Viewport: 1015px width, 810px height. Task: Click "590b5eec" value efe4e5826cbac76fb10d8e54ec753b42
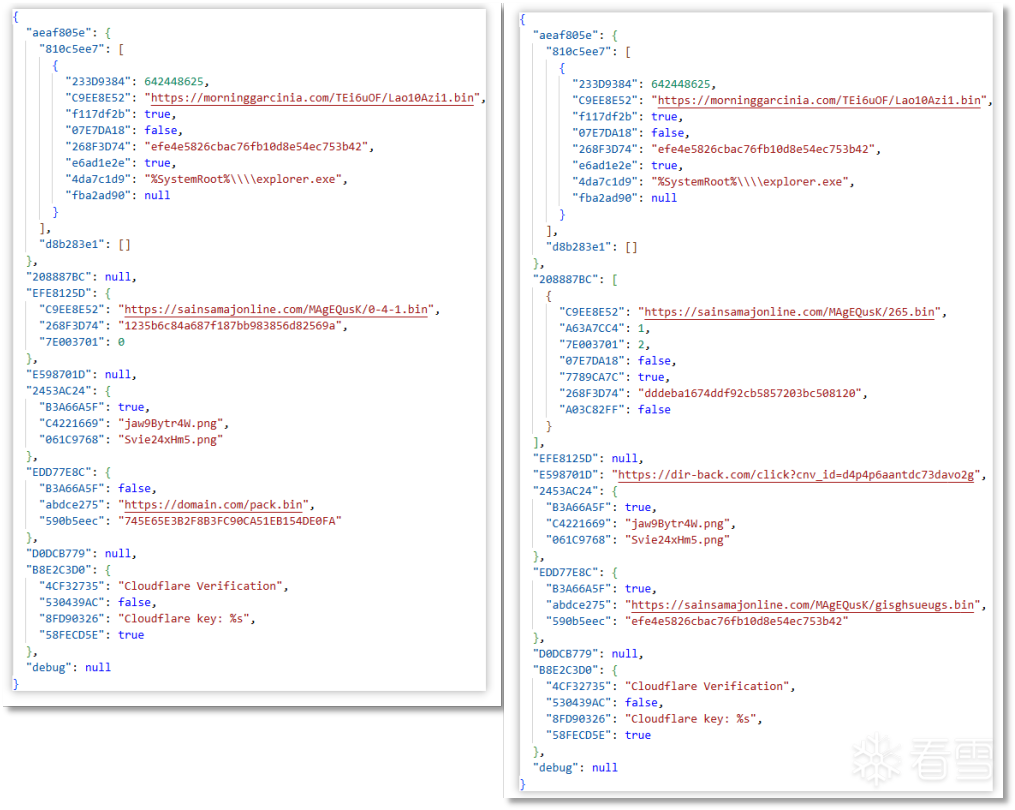point(737,622)
